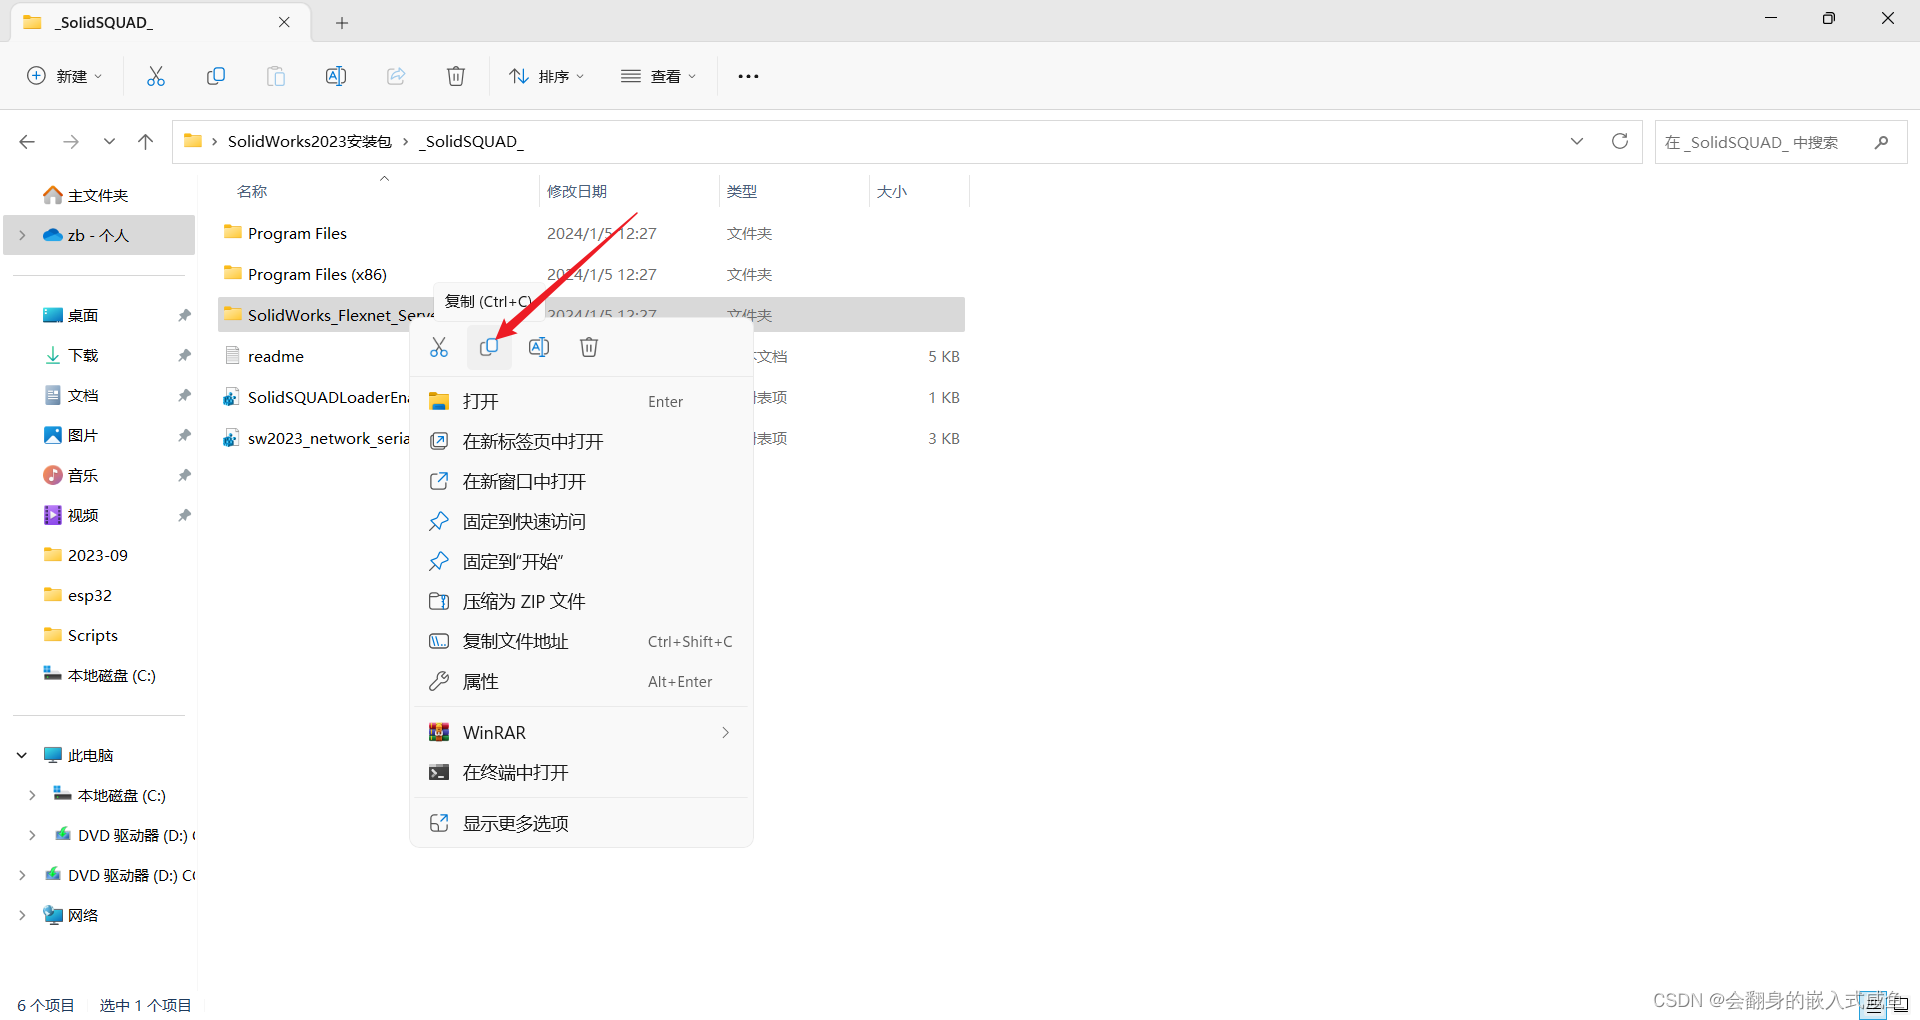Select the readme file
The height and width of the screenshot is (1020, 1920).
275,356
